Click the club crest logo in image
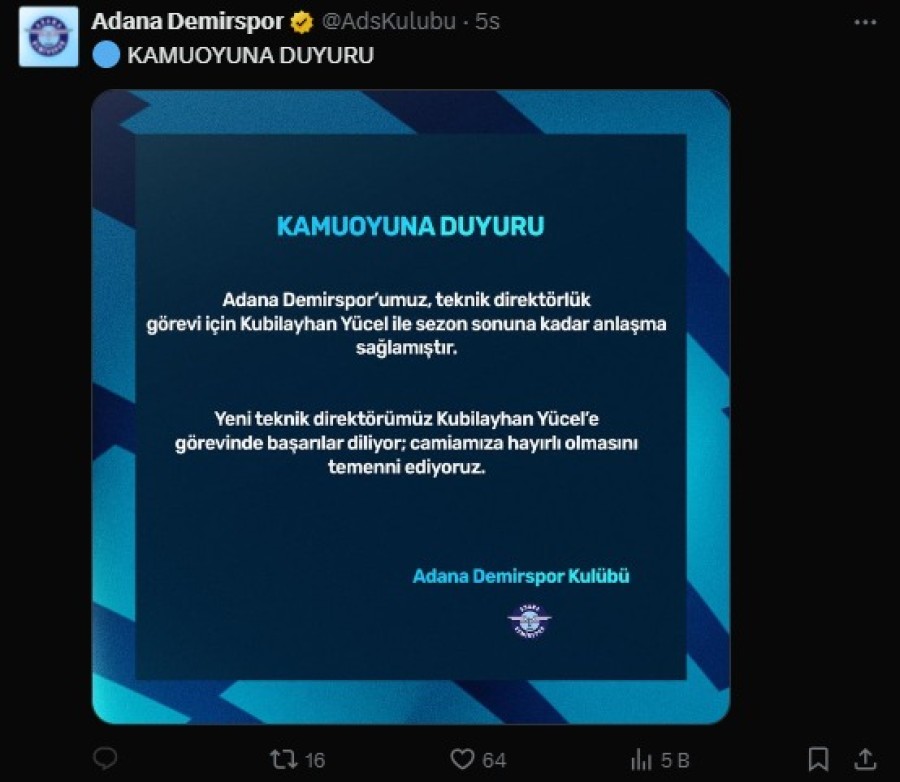The image size is (900, 782). [529, 621]
